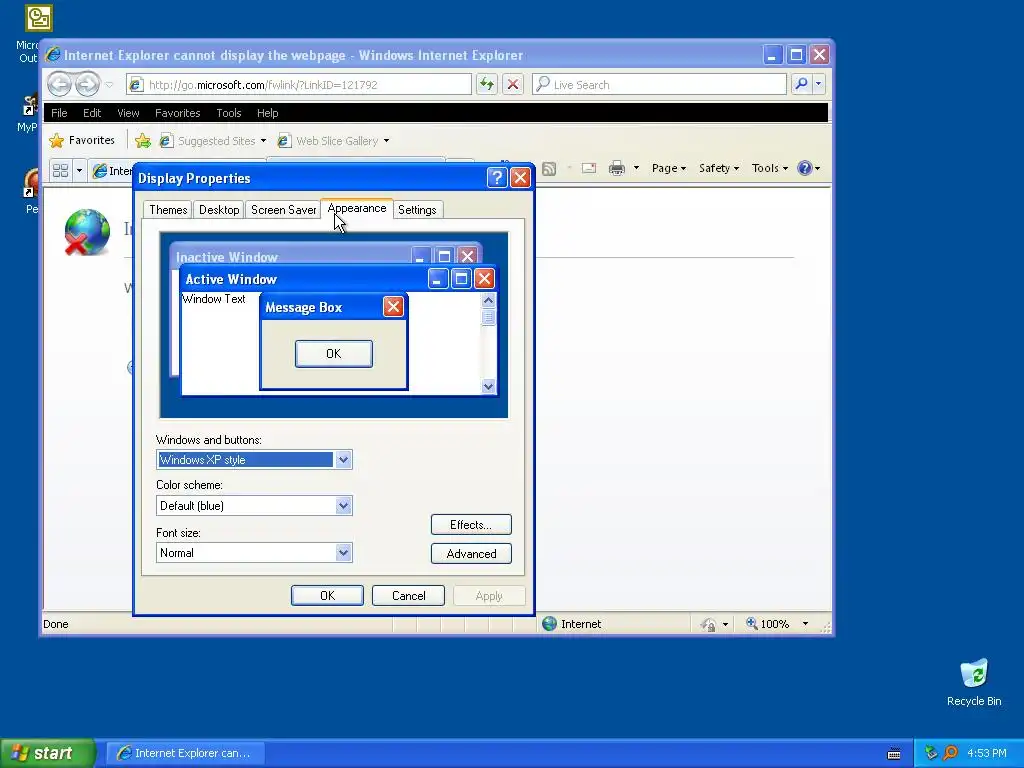The width and height of the screenshot is (1024, 768).
Task: Click the protected mode lock icon in status bar
Action: tap(708, 624)
